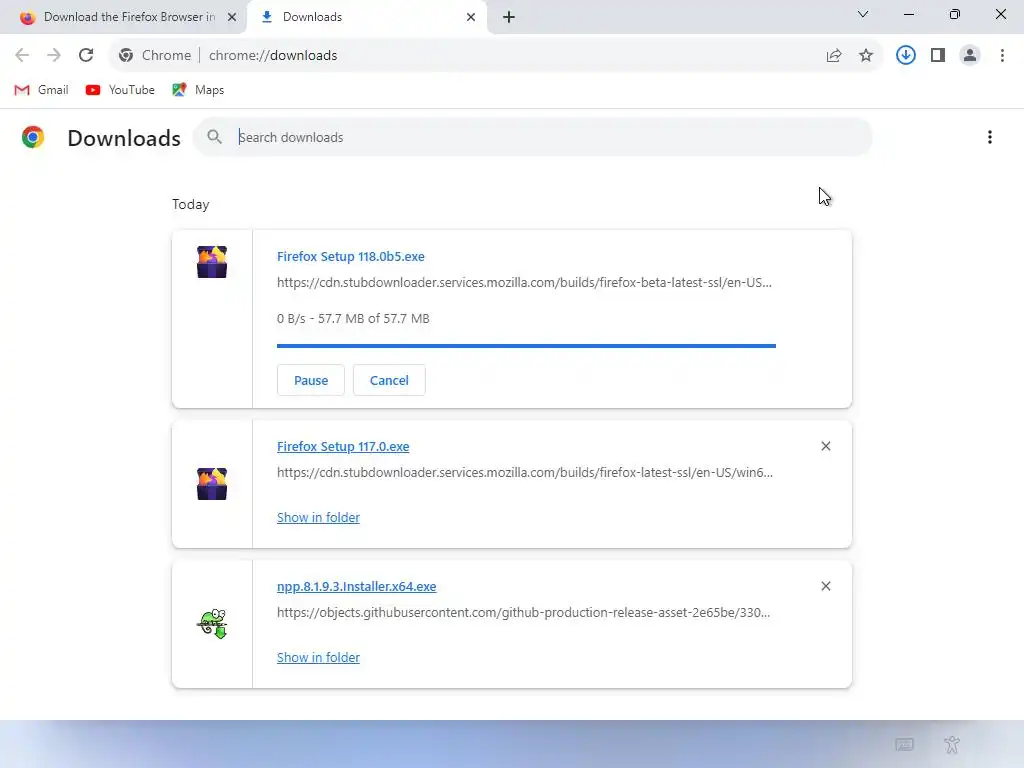Click the search magnifier icon in Downloads
The height and width of the screenshot is (768, 1024).
click(x=214, y=137)
